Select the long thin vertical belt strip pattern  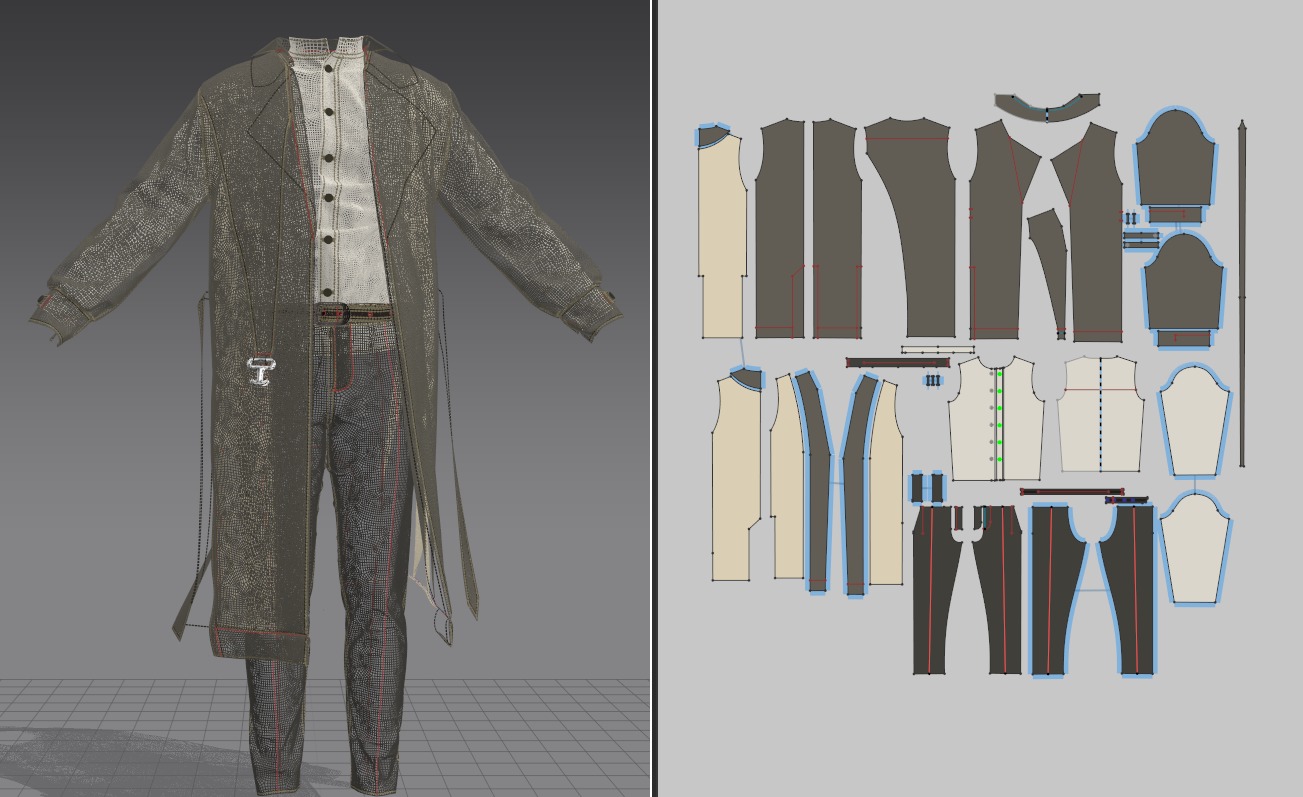1242,294
